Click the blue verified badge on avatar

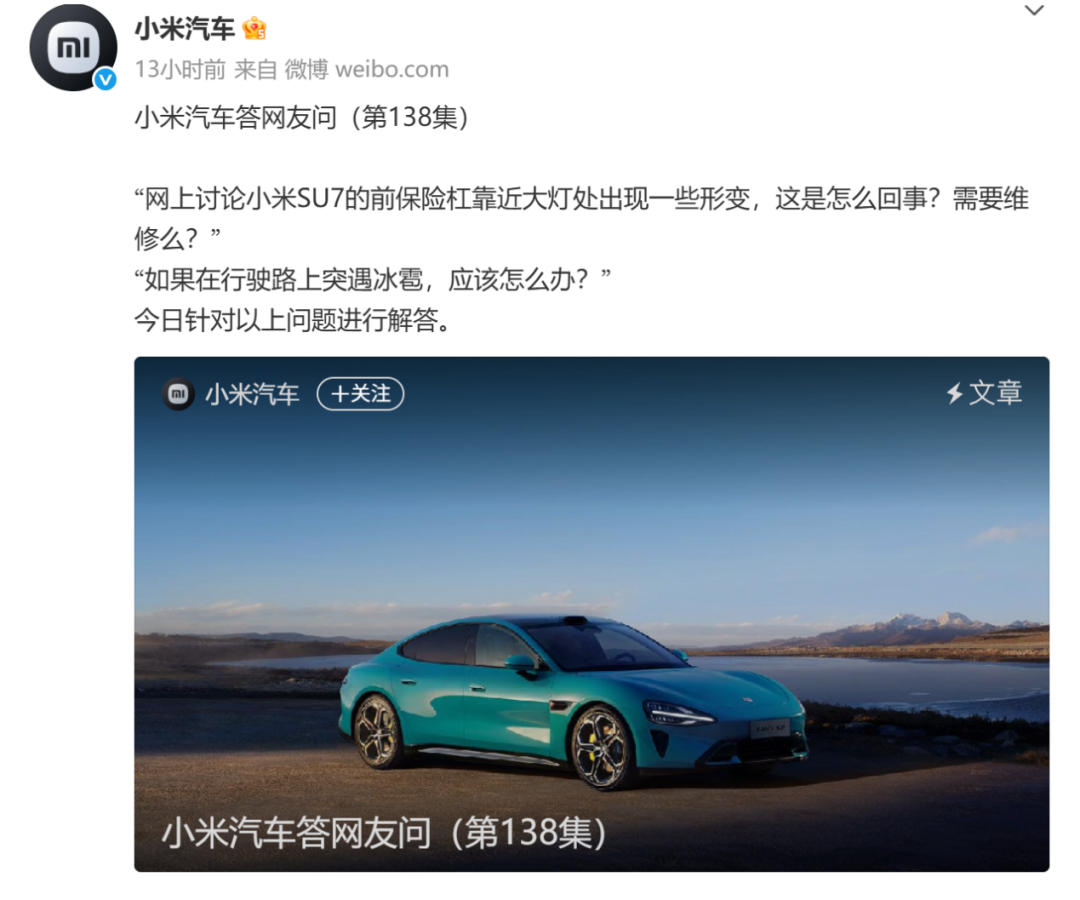105,80
